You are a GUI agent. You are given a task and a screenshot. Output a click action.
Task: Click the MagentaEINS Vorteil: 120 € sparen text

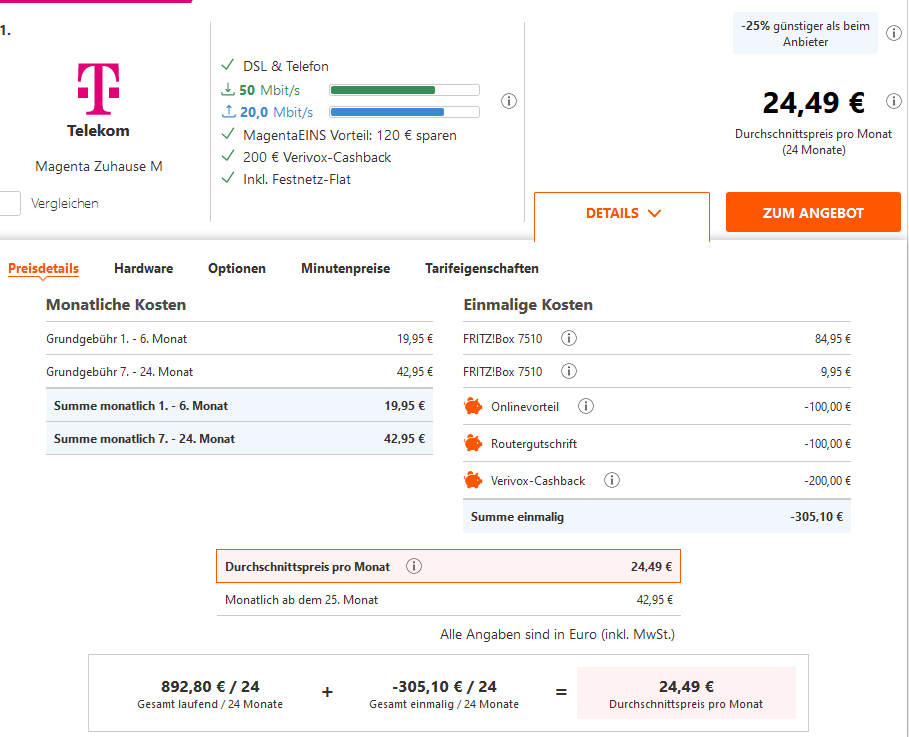click(x=350, y=135)
